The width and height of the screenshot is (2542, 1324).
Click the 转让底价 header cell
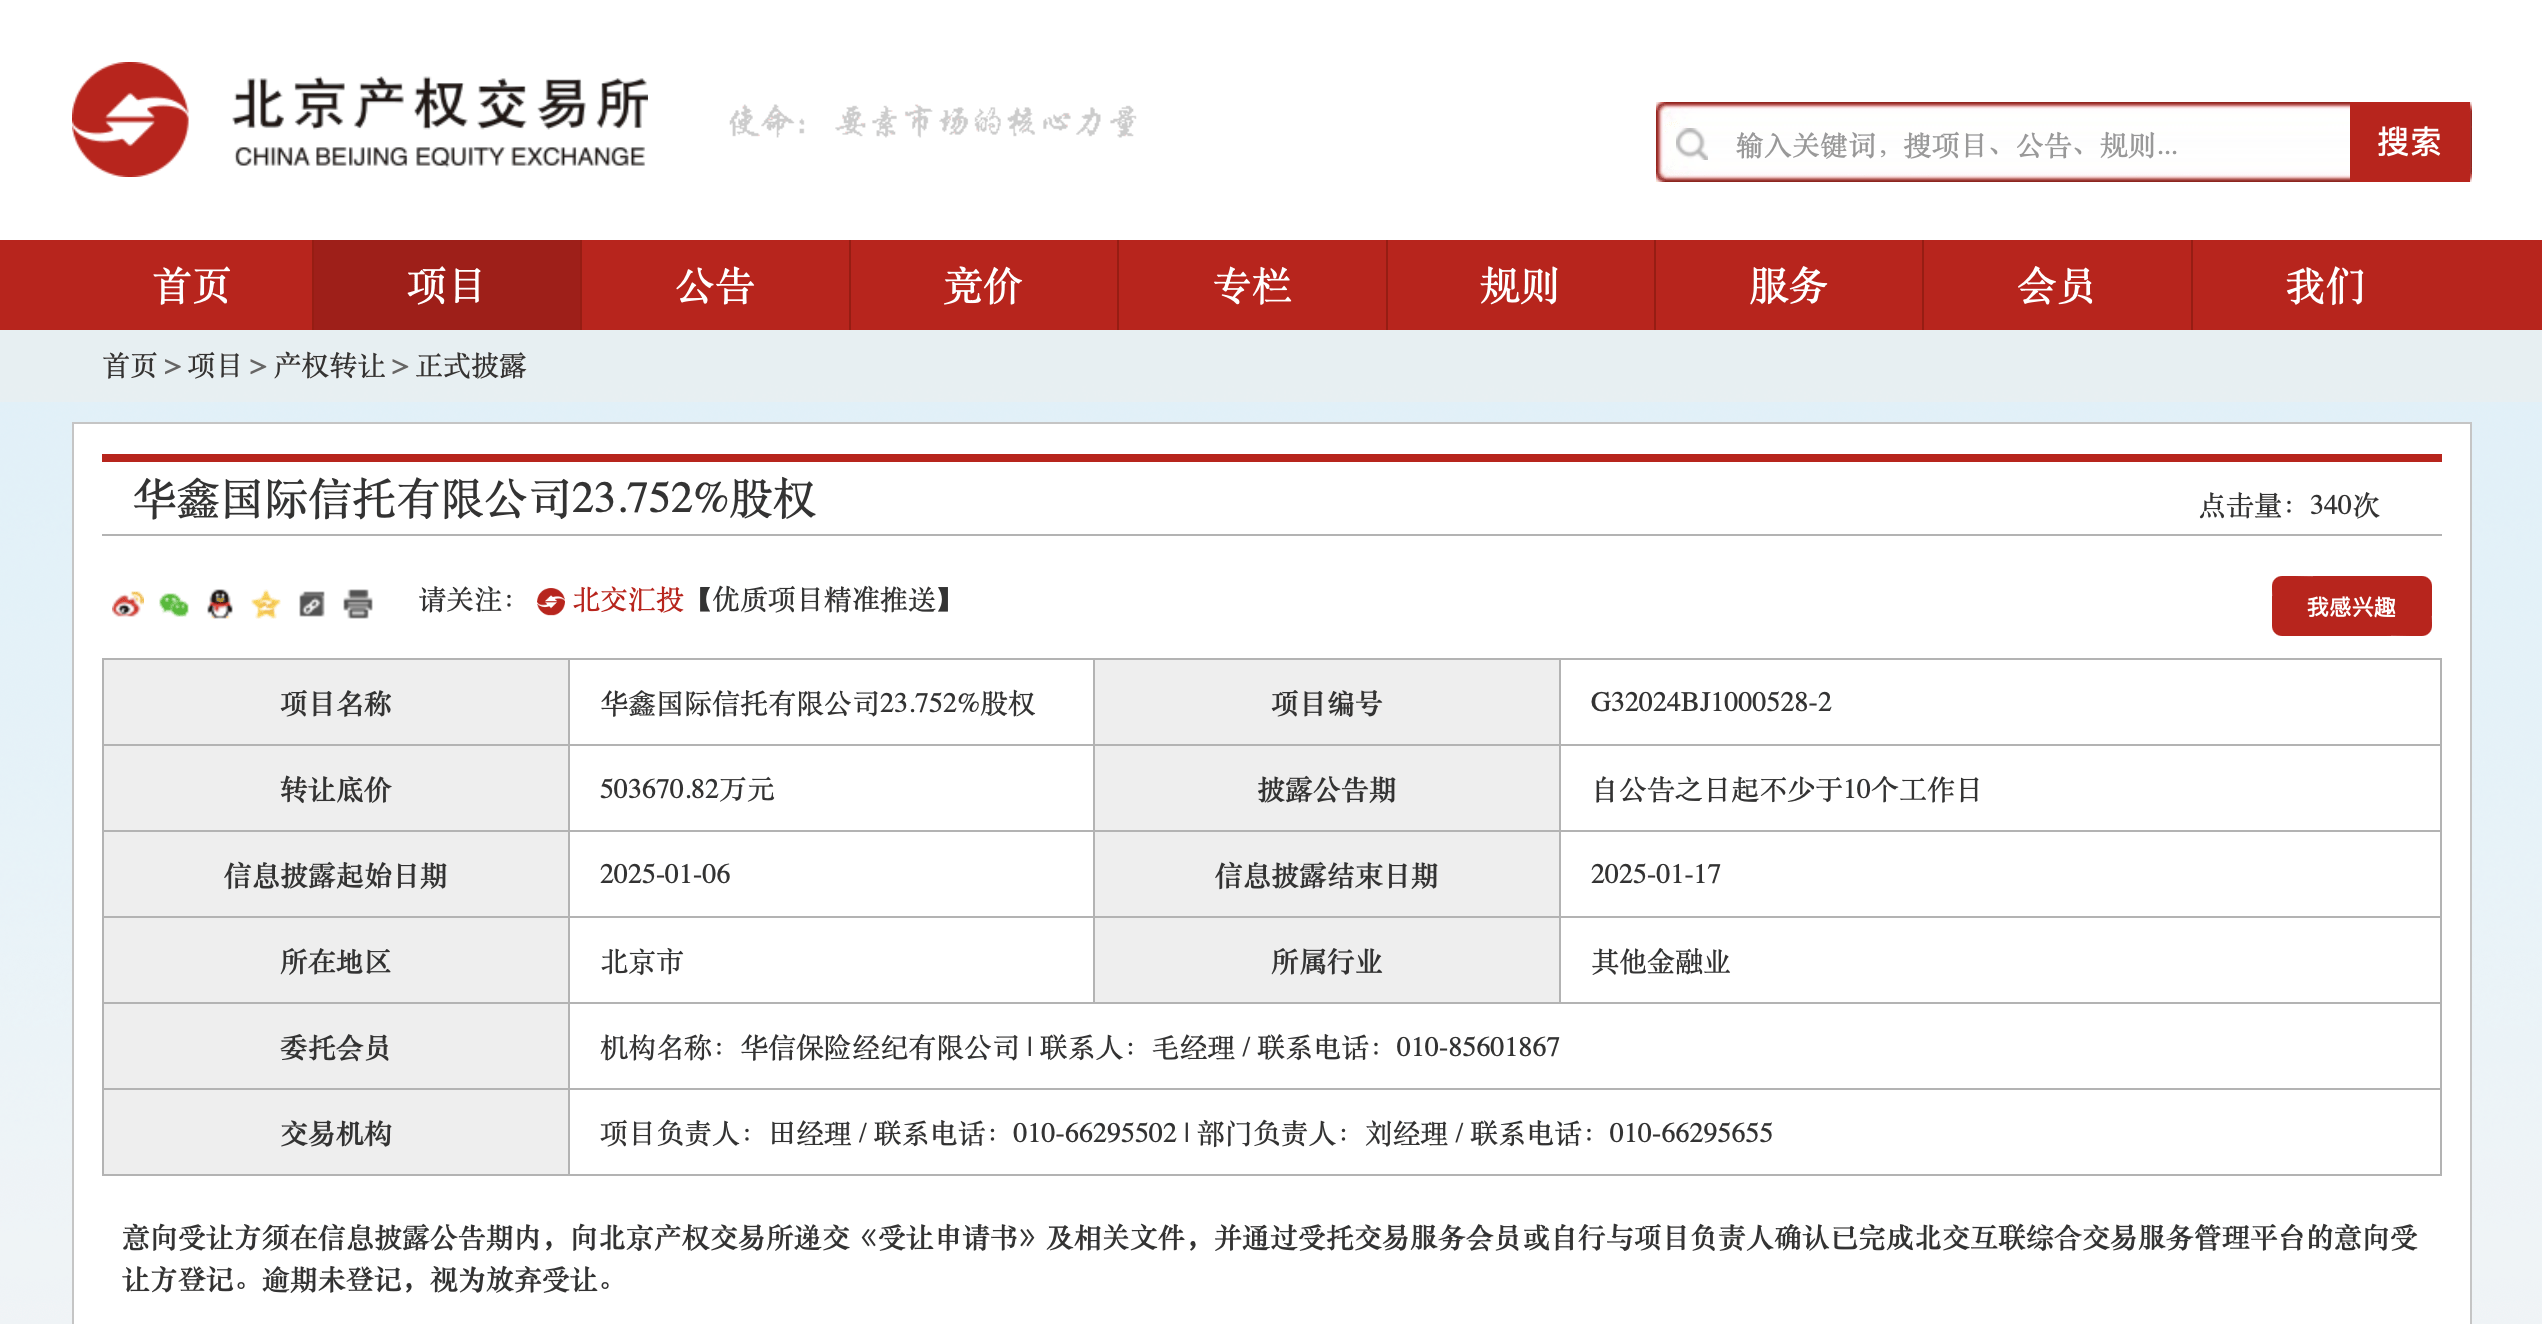click(x=336, y=789)
